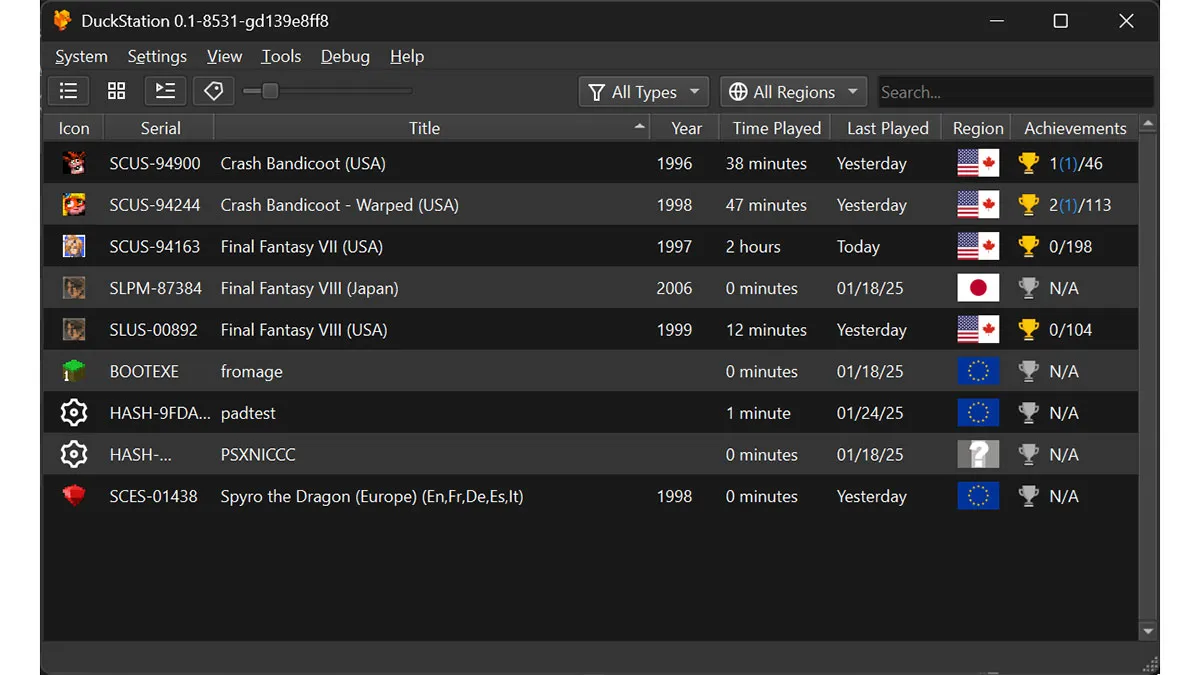Open the System menu
The width and height of the screenshot is (1200, 675).
(81, 56)
